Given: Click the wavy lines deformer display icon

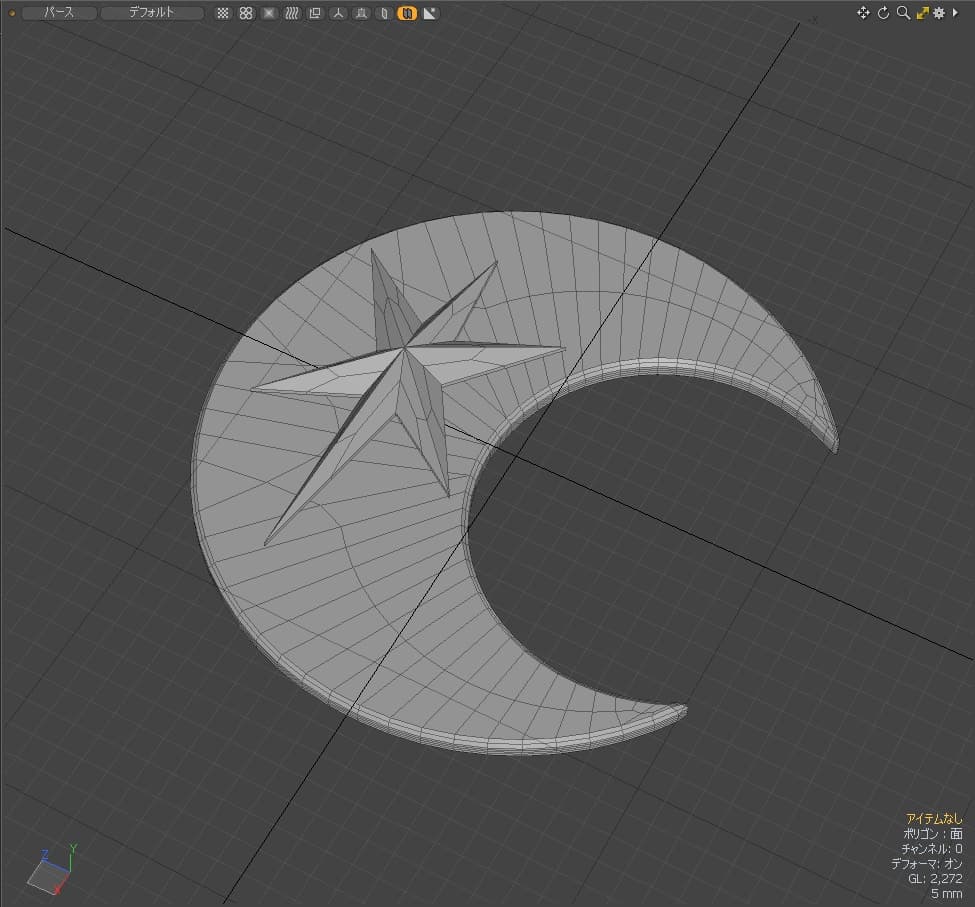Looking at the screenshot, I should 292,13.
